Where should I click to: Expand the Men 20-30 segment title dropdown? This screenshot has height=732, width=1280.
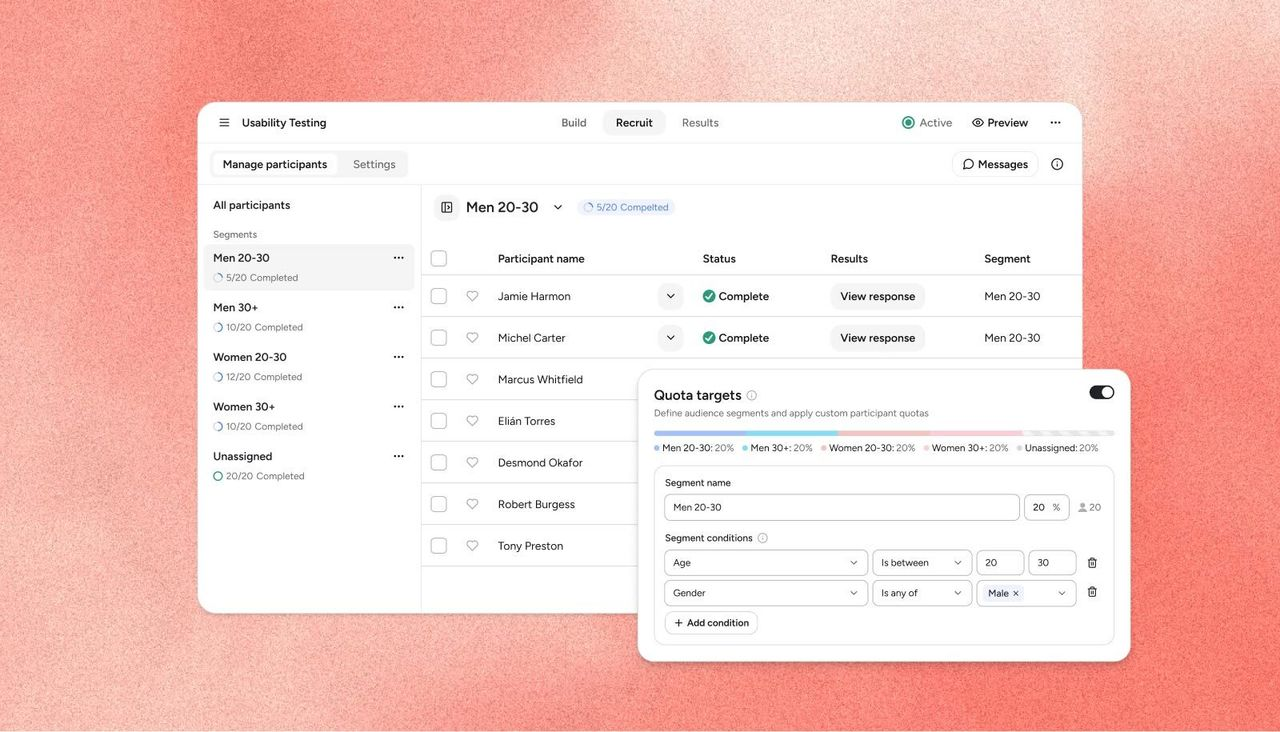pos(558,207)
